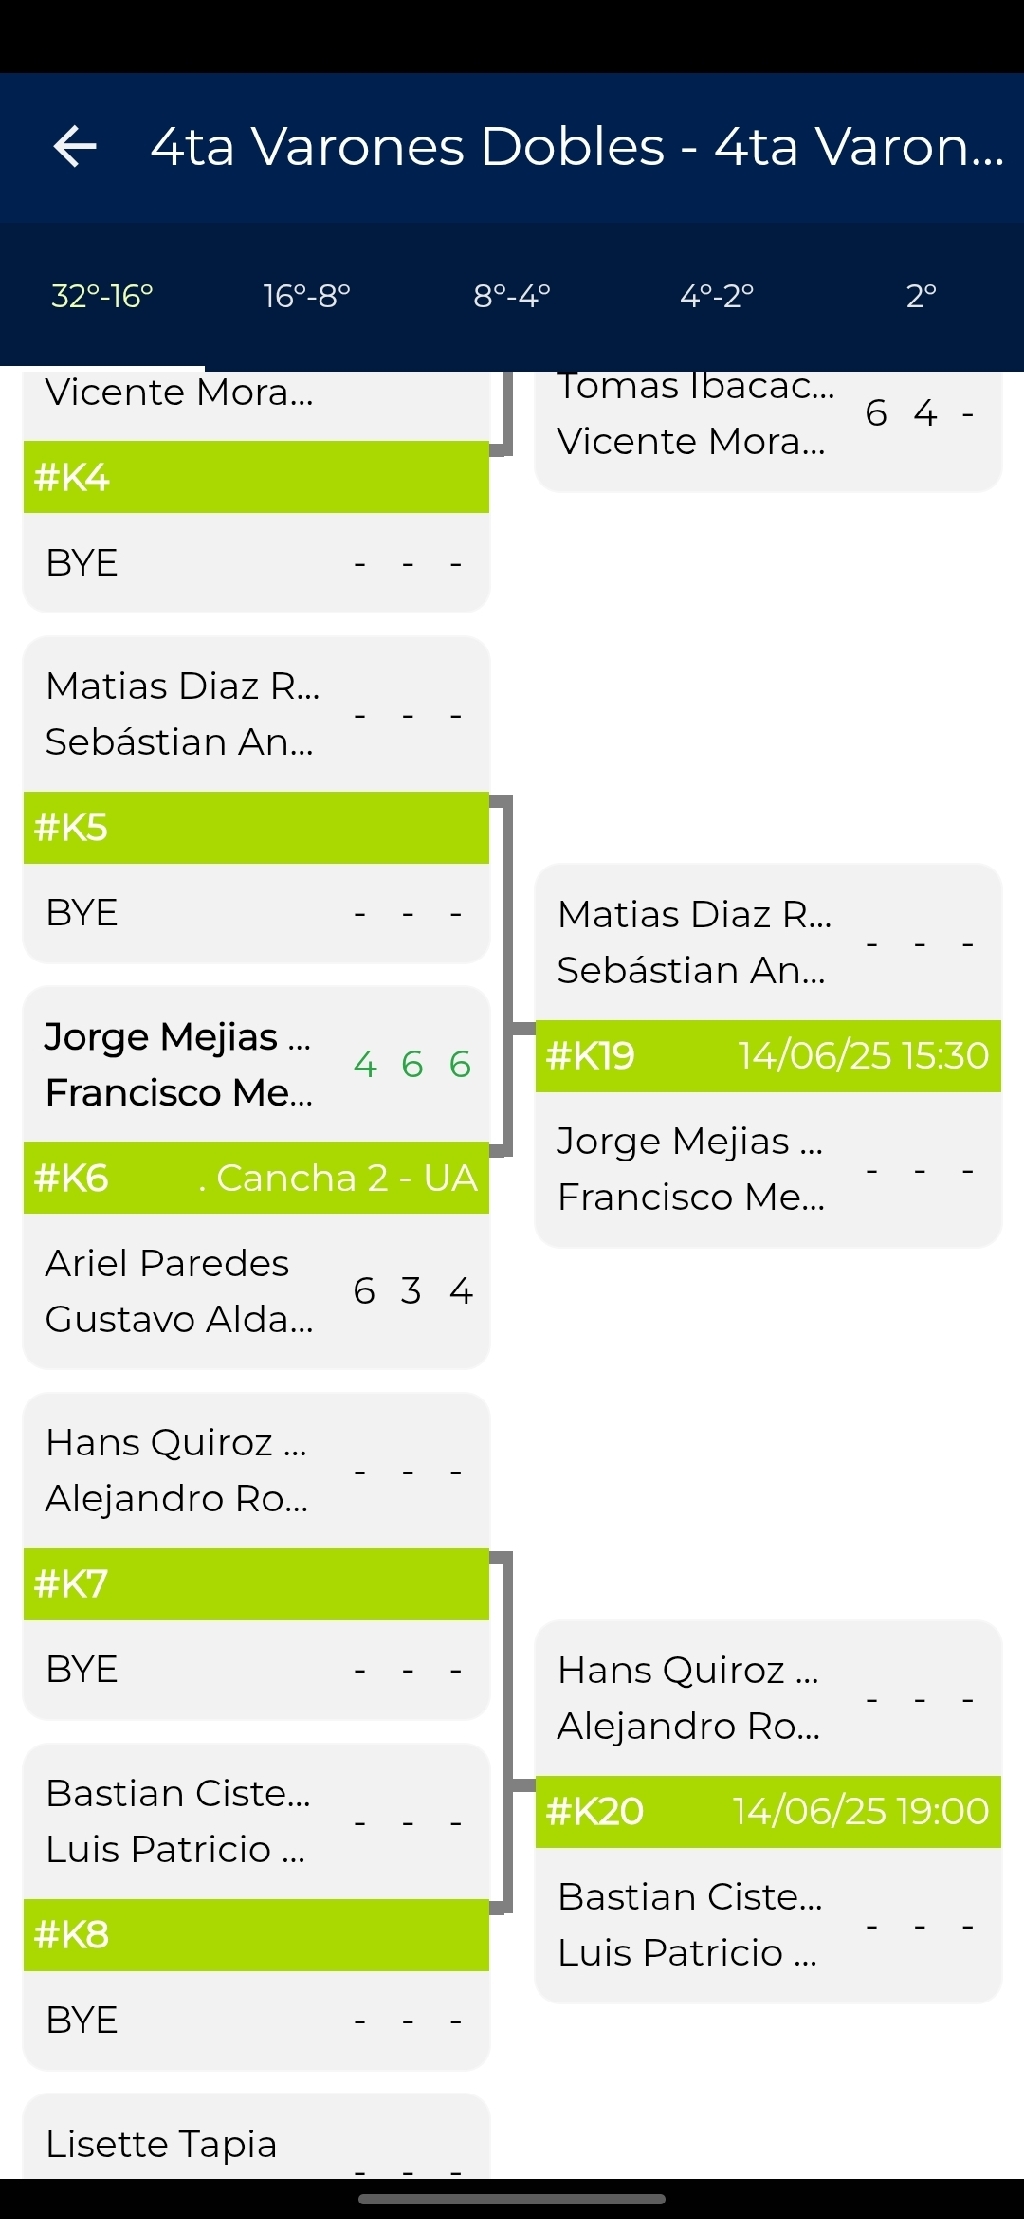Viewport: 1024px width, 2219px height.
Task: Switch to the 32°-16° round tab
Action: click(x=102, y=296)
